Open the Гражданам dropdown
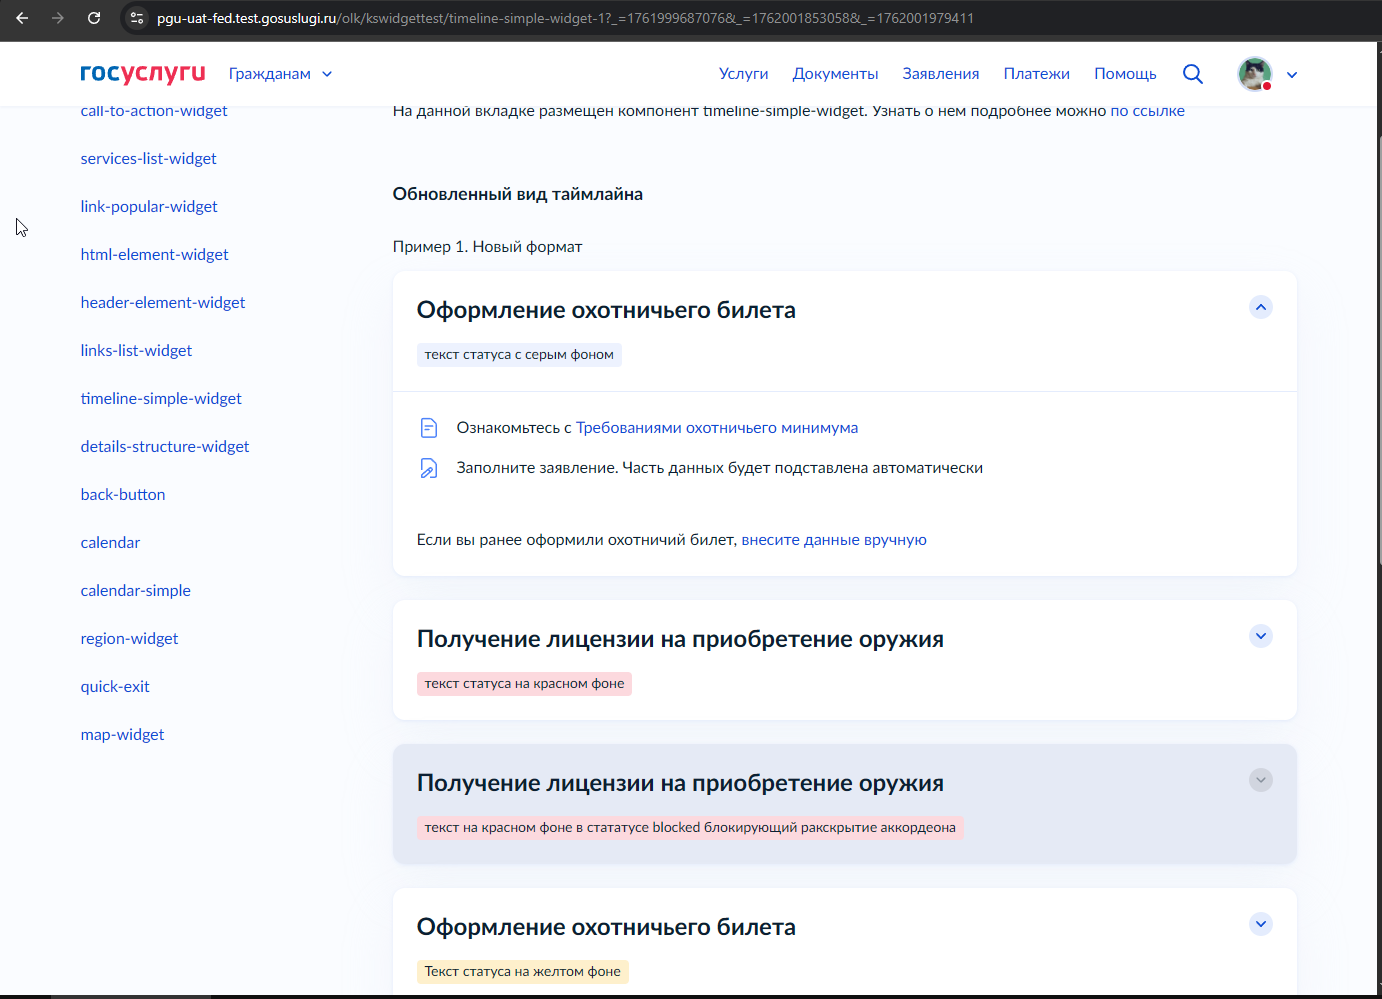1382x999 pixels. point(280,74)
